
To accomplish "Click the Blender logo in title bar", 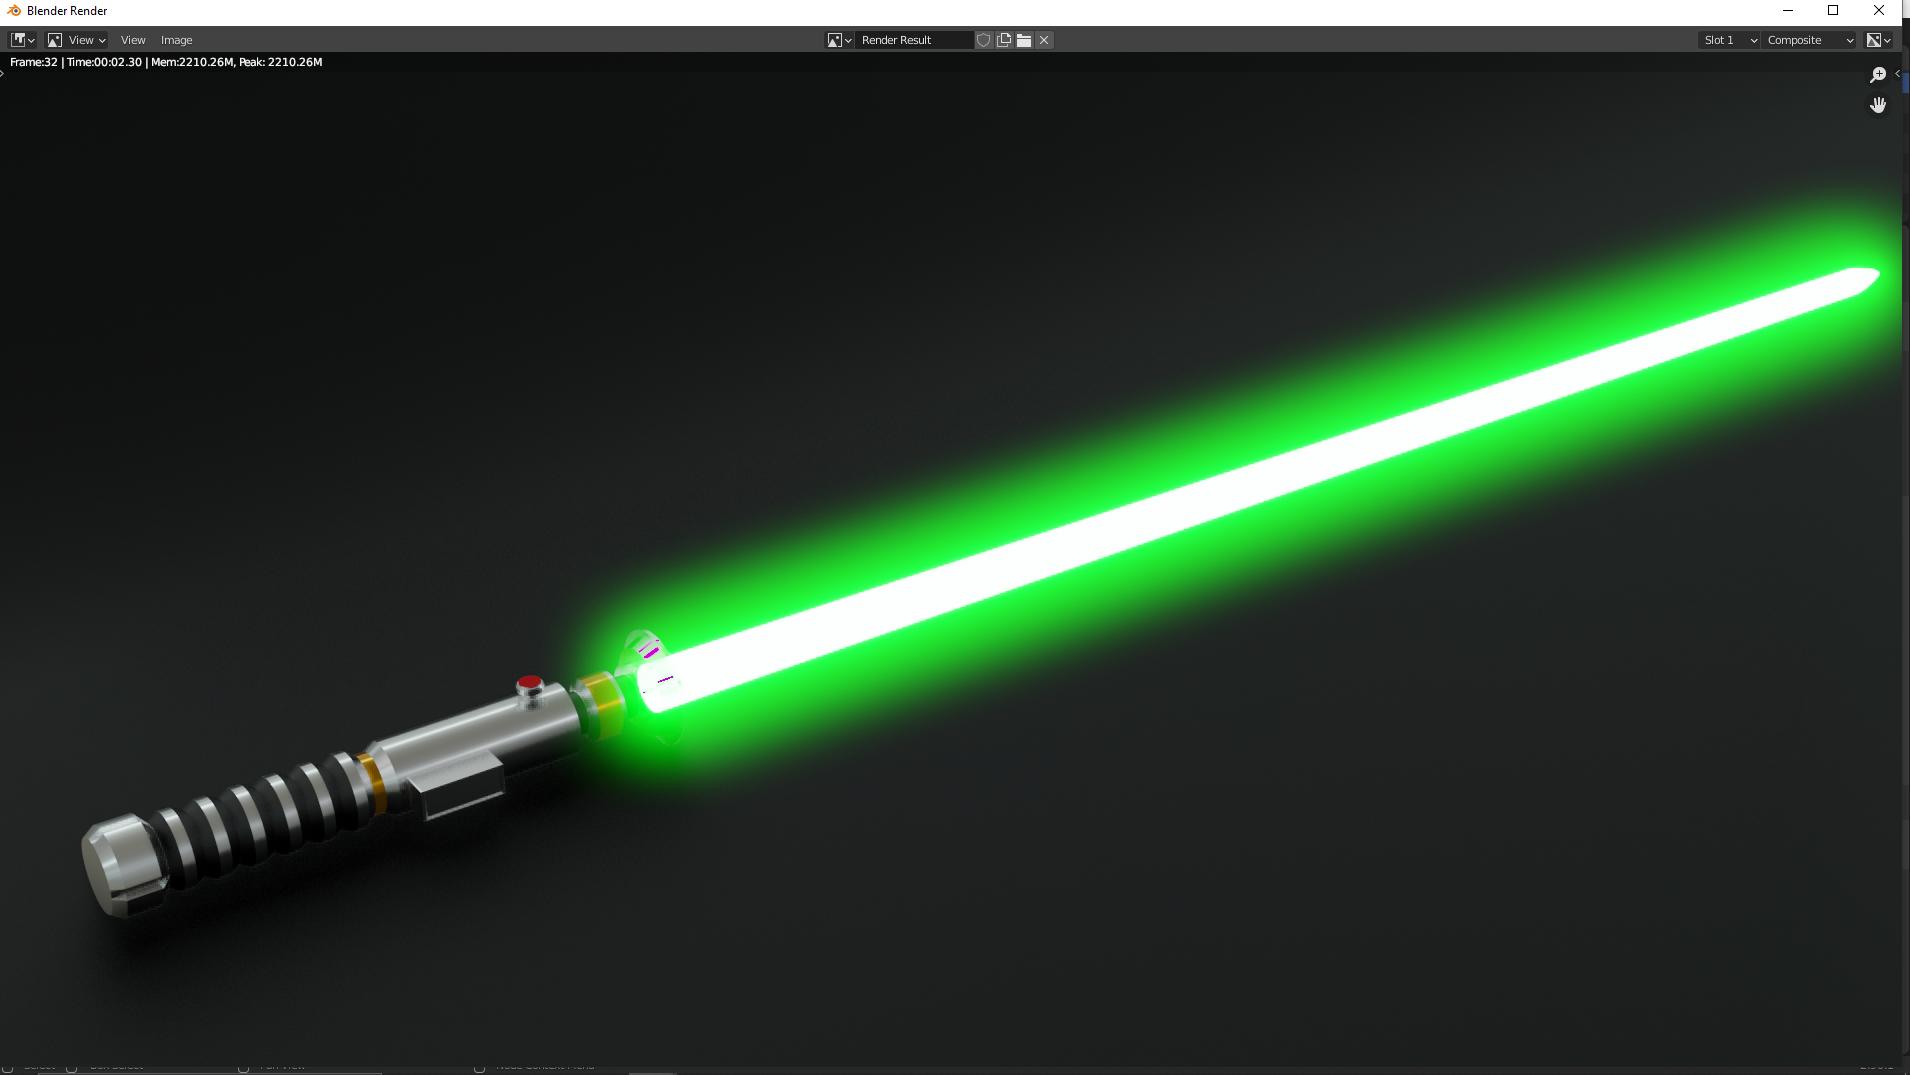I will point(14,11).
